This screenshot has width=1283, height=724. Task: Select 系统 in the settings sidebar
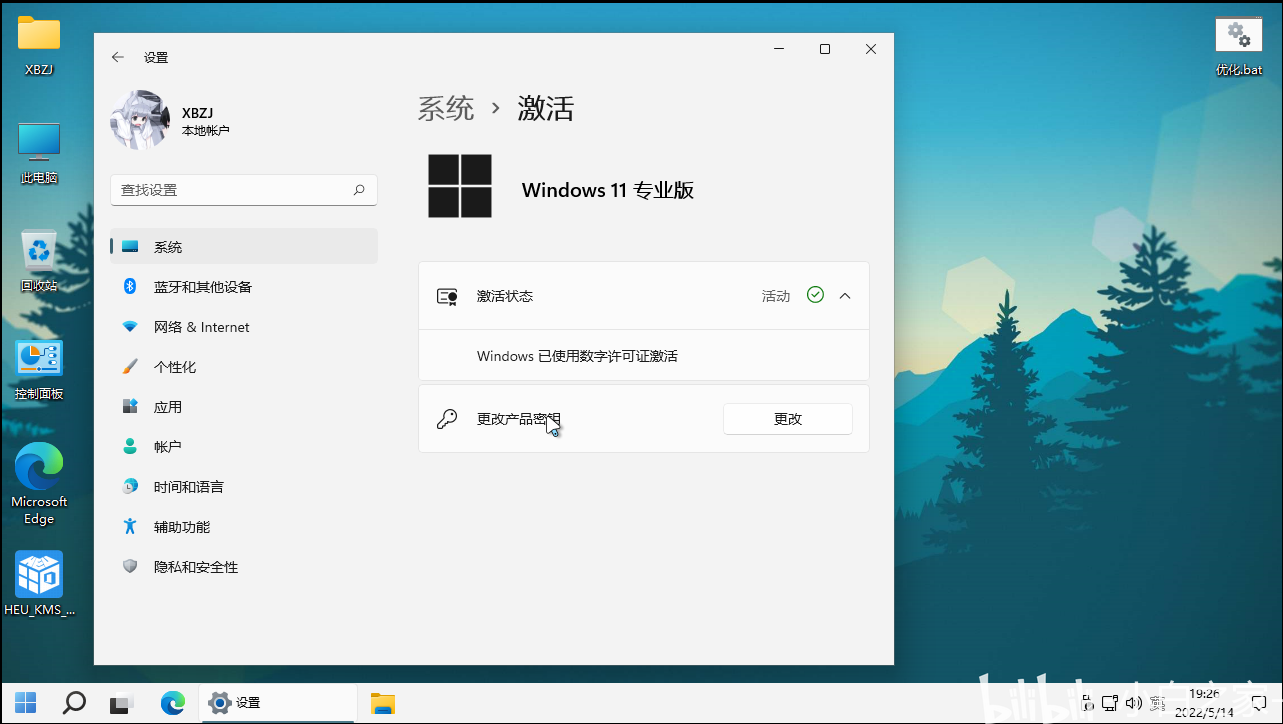tap(244, 247)
